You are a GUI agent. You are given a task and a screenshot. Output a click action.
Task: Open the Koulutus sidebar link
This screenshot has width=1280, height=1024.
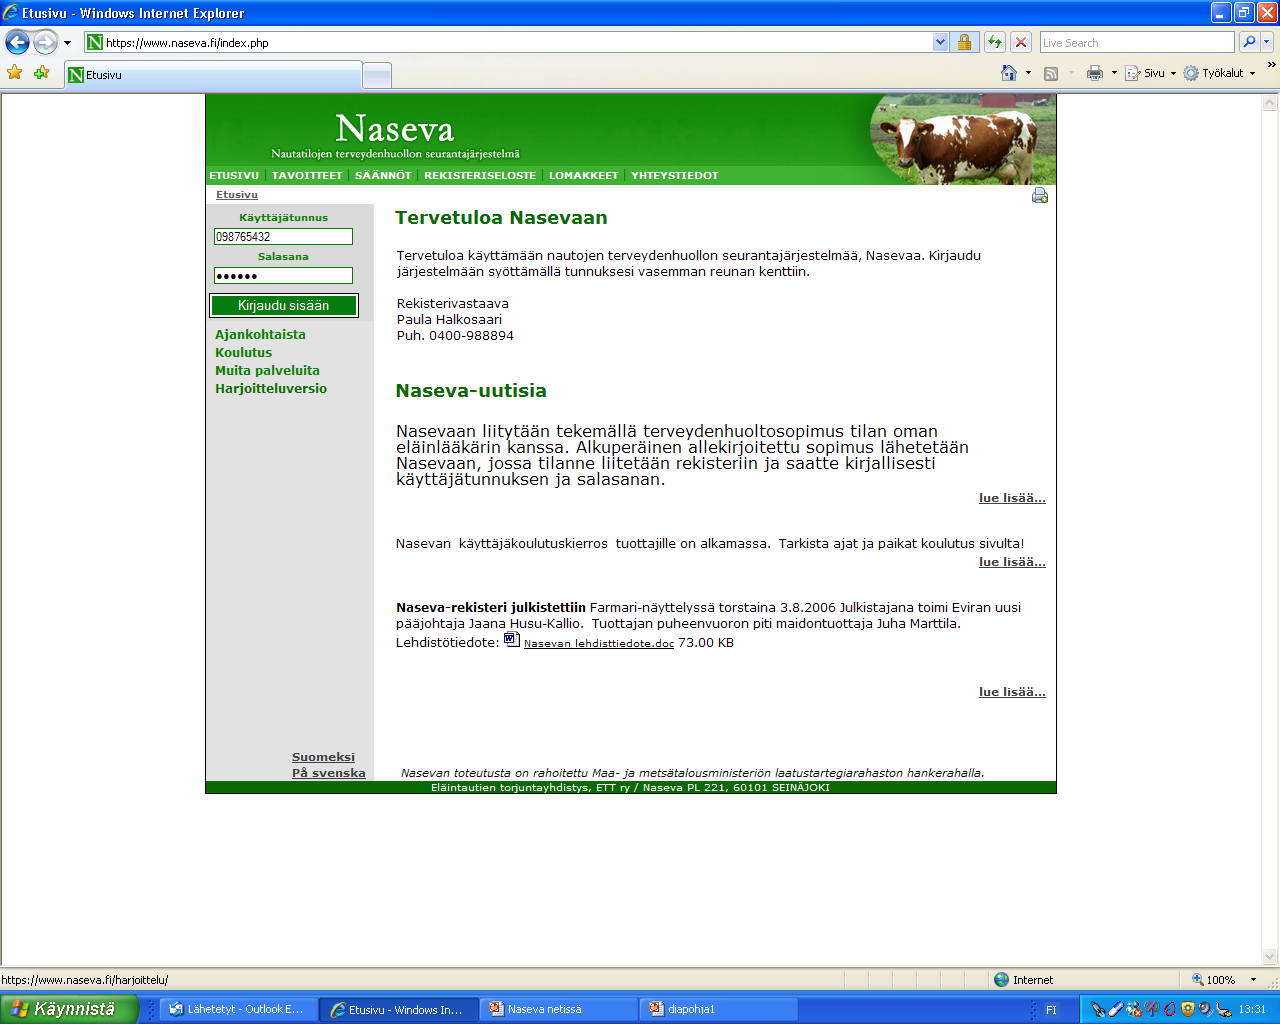click(243, 353)
